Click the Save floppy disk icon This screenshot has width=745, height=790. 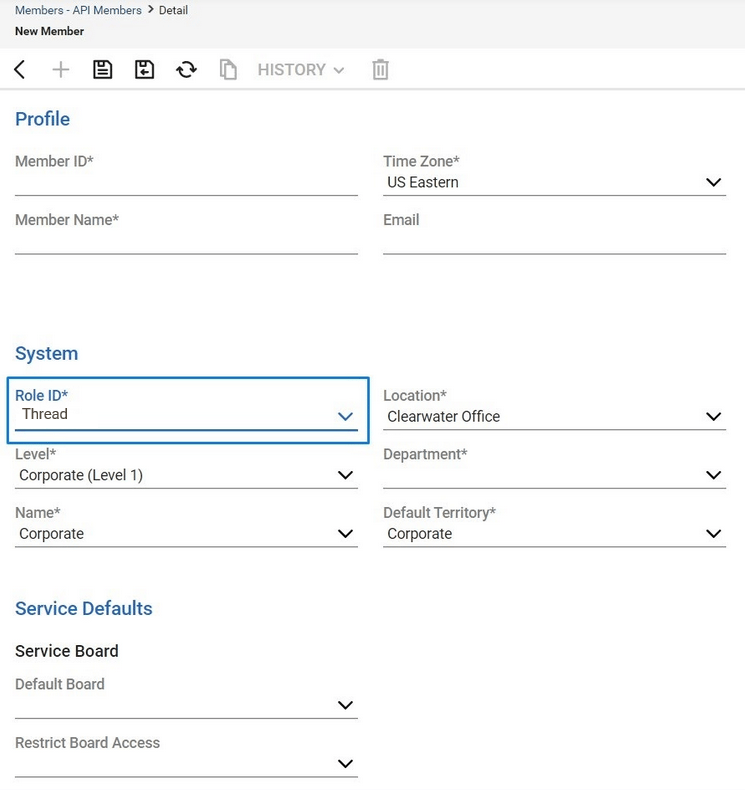tap(103, 70)
